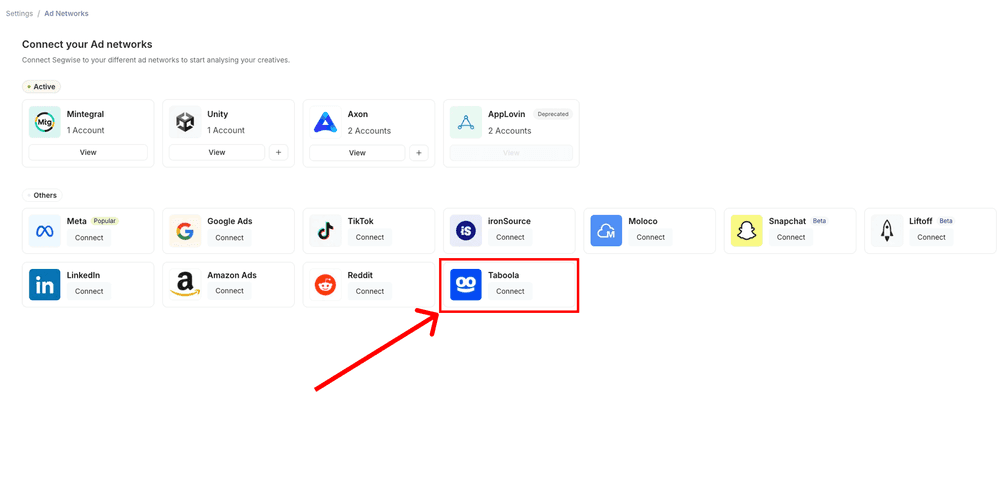
Task: Go to Settings breadcrumb
Action: [19, 13]
